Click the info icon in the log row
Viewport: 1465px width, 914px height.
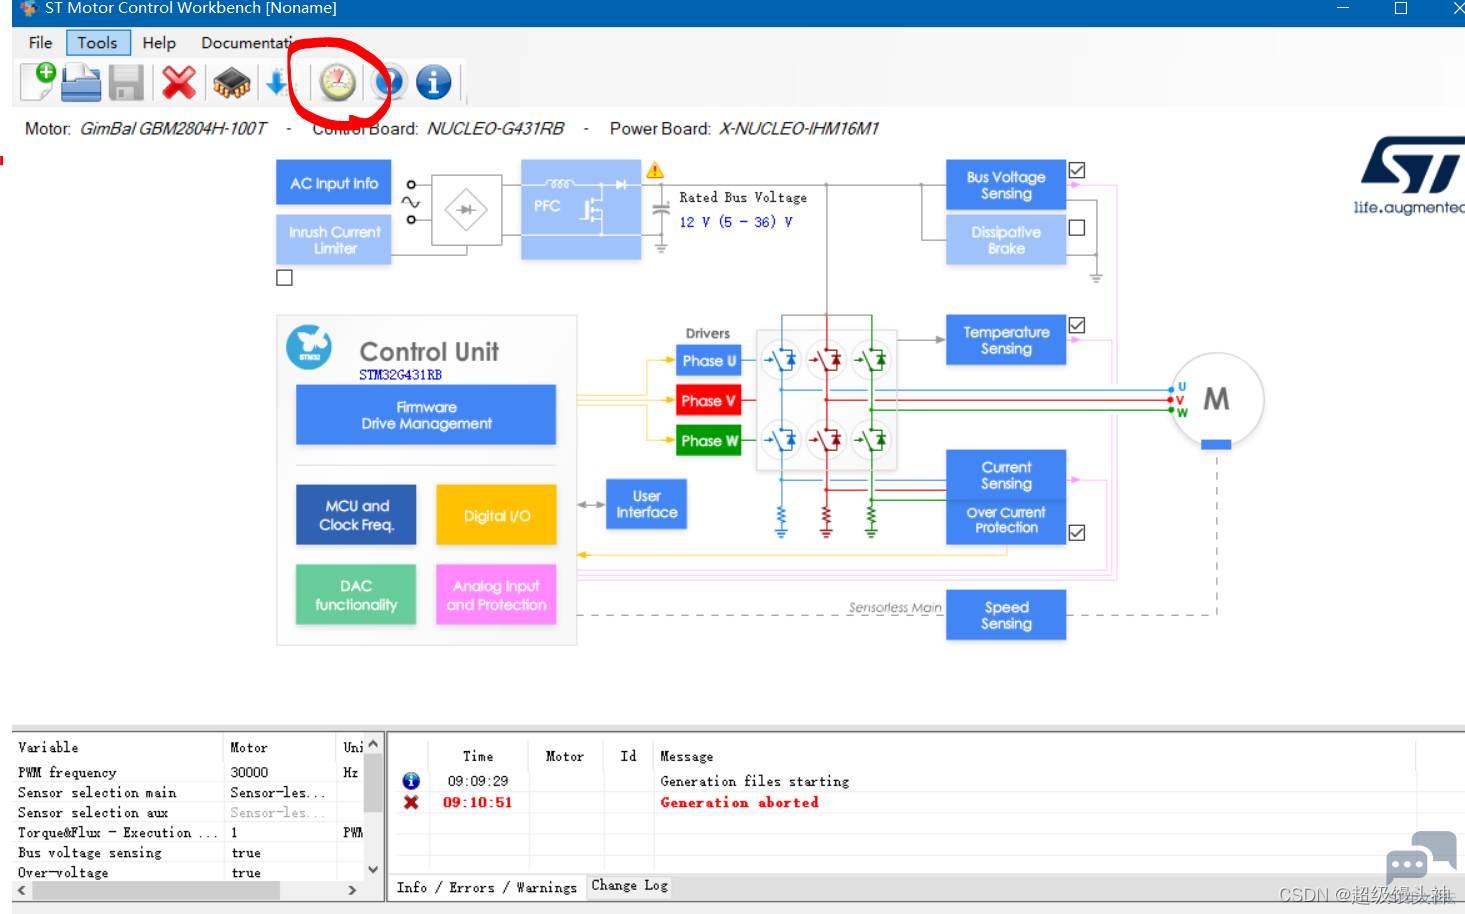click(x=411, y=781)
